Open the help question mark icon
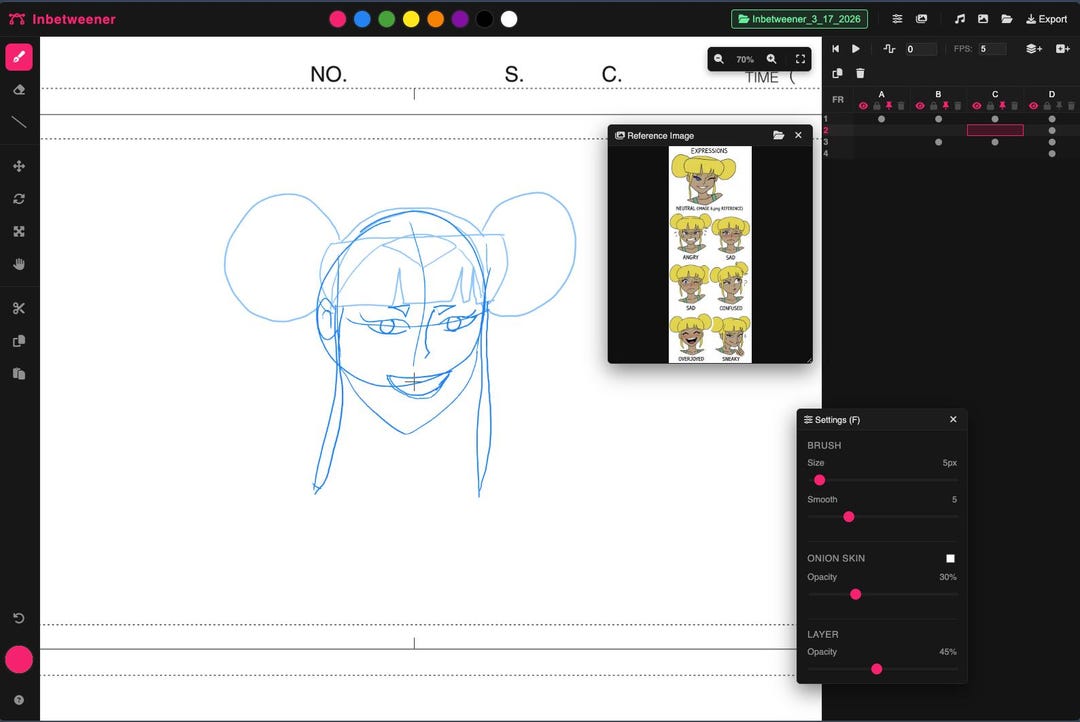Screen dimensions: 1080x722 click(19, 700)
